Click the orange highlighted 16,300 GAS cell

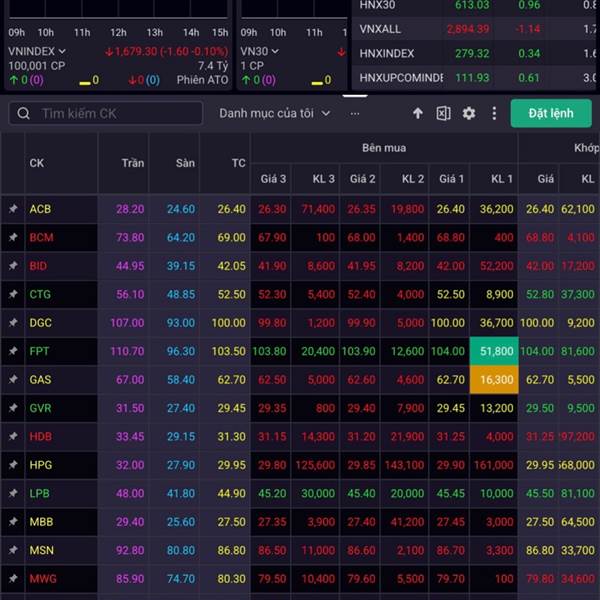tap(494, 379)
